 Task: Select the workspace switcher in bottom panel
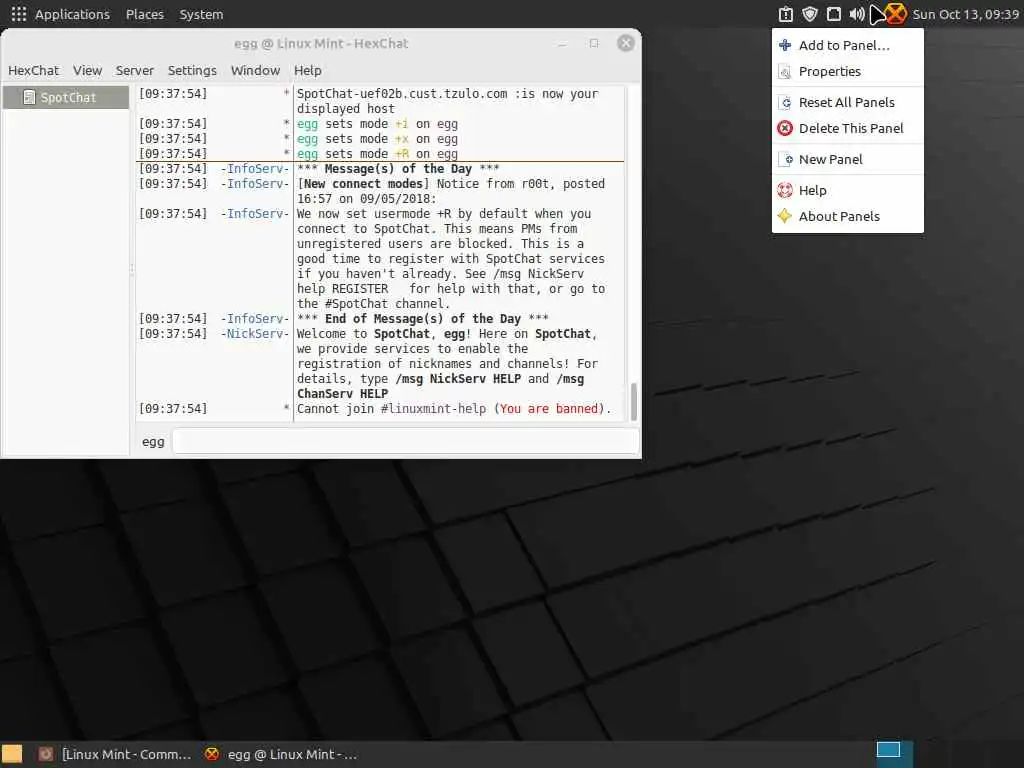click(894, 754)
